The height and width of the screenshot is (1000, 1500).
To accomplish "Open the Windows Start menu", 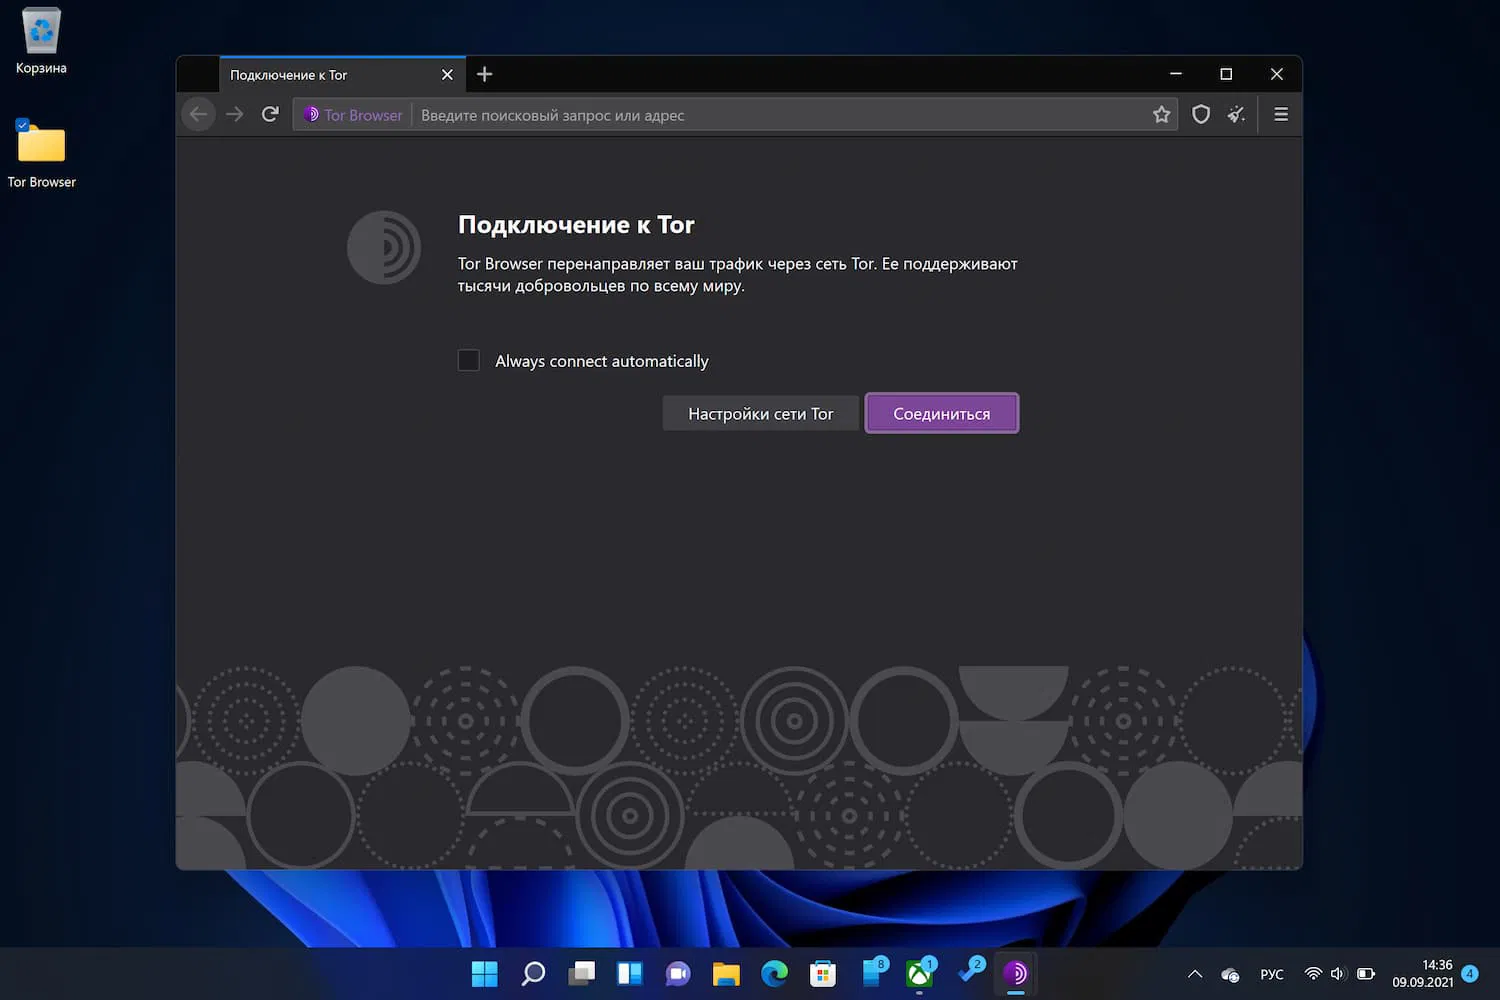I will coord(485,974).
